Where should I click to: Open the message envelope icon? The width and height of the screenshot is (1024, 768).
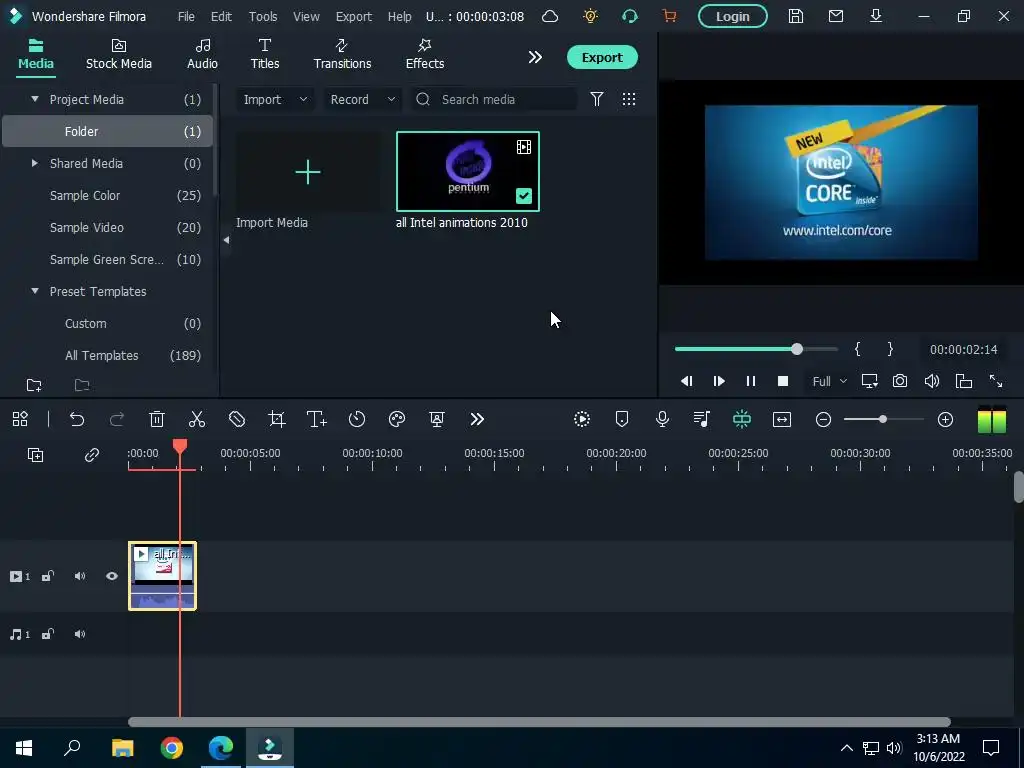(x=836, y=16)
